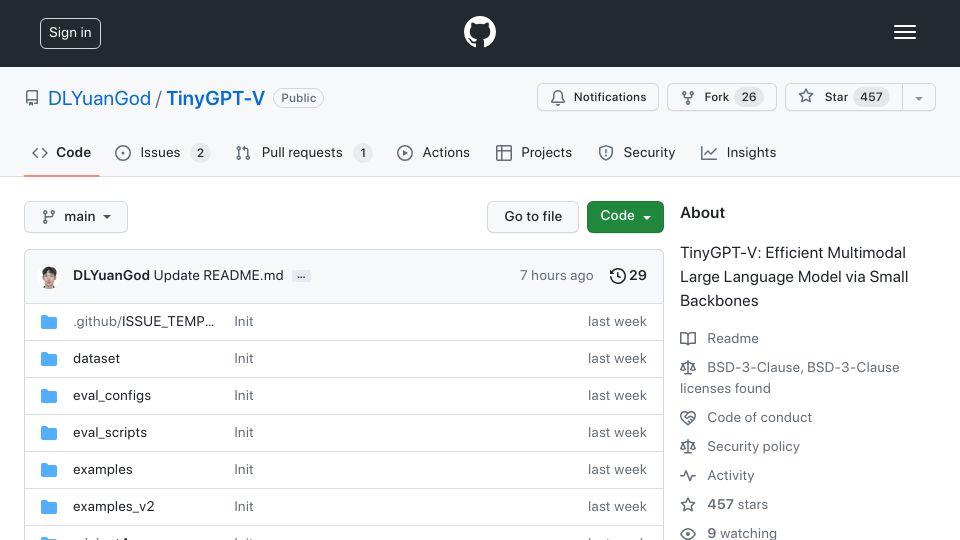The width and height of the screenshot is (960, 540).
Task: View the 29 commits history
Action: click(628, 276)
